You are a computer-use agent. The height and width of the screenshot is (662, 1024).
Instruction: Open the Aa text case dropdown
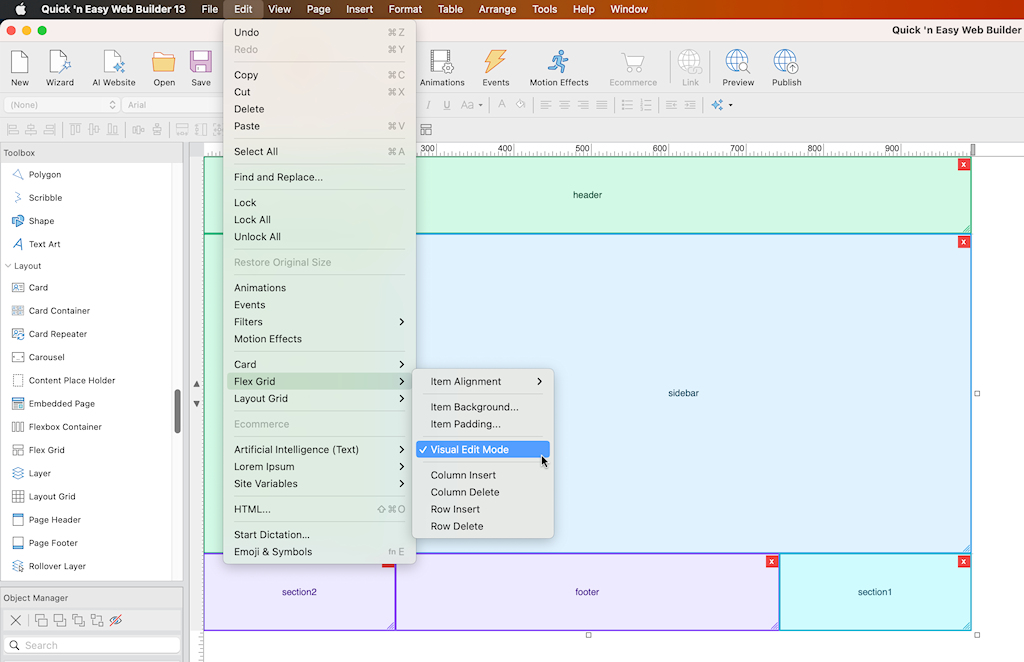click(x=471, y=104)
